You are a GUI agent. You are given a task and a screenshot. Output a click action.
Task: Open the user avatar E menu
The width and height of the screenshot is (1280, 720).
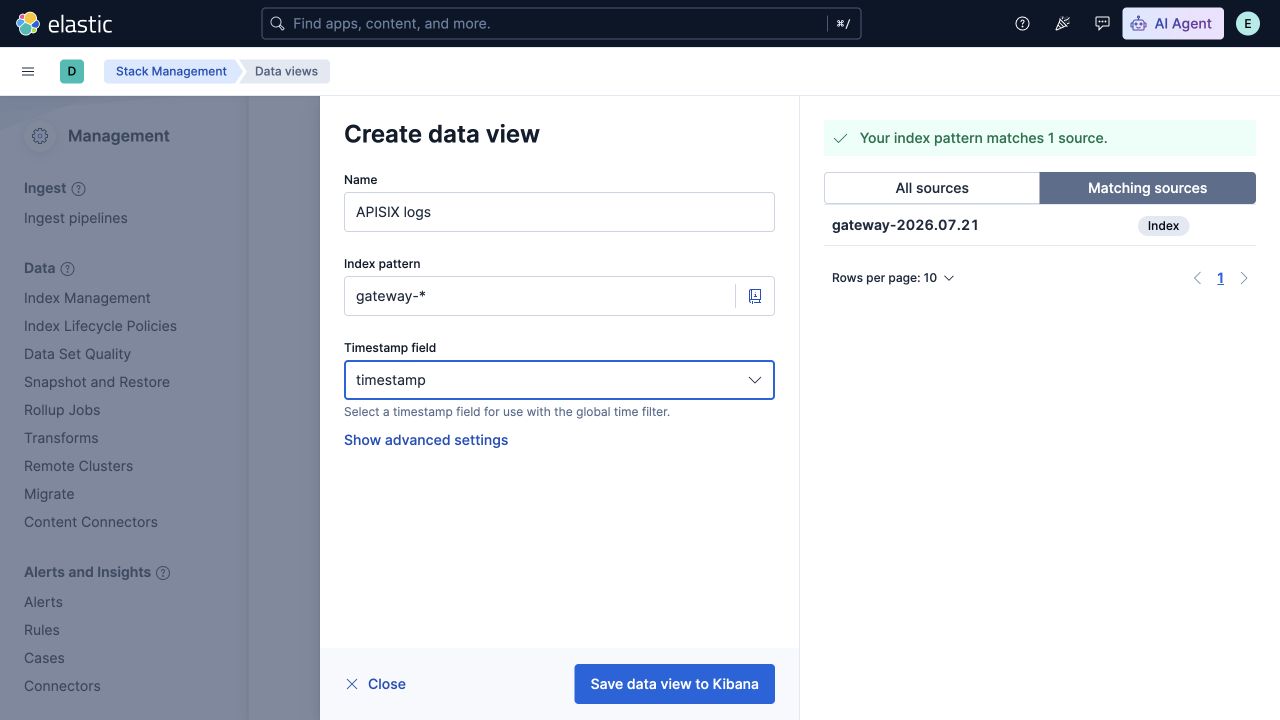point(1248,23)
